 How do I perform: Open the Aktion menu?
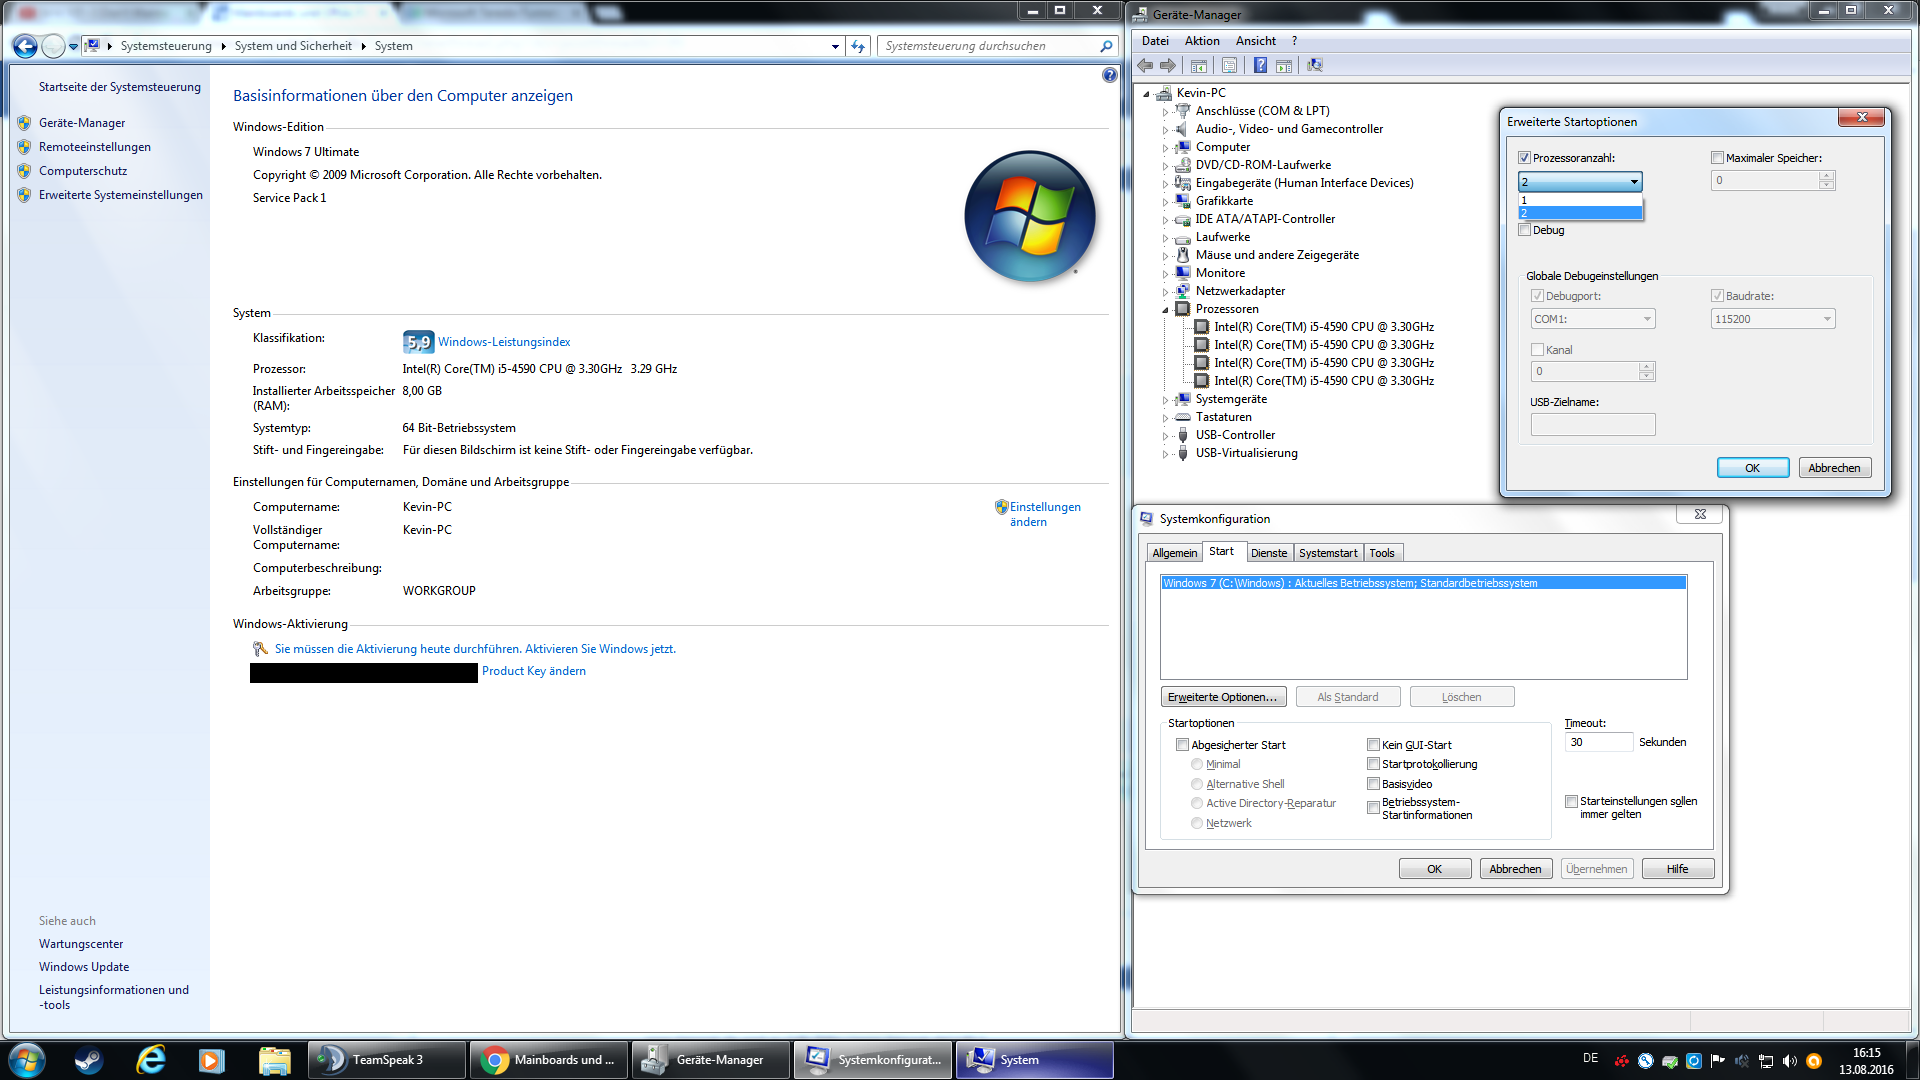[x=1201, y=41]
